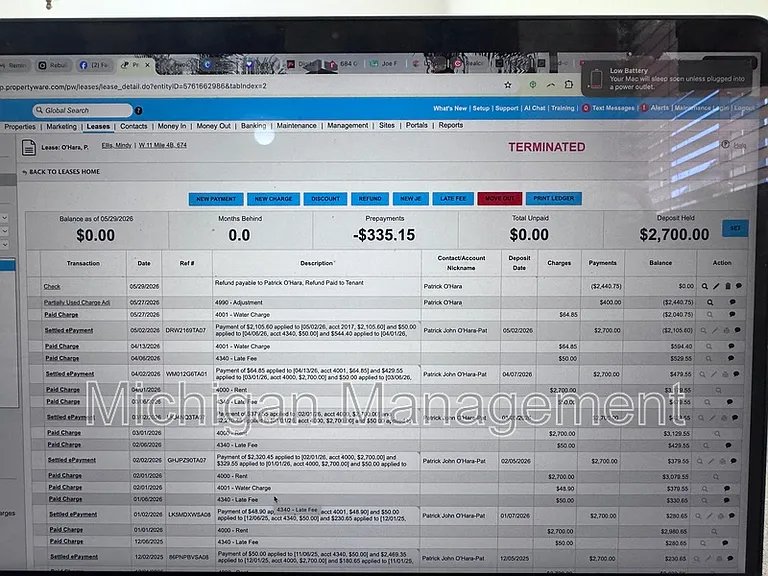
Task: Click the browser address bar URL
Action: coord(133,86)
